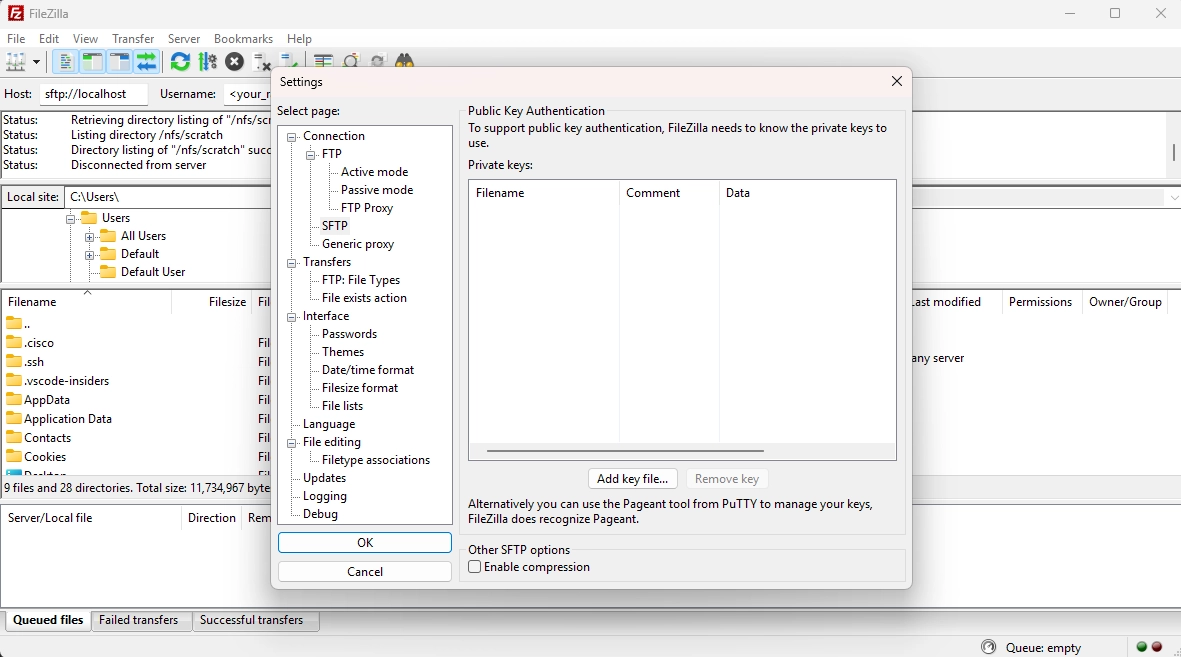
Task: Click the AppData folder icon
Action: pos(14,399)
